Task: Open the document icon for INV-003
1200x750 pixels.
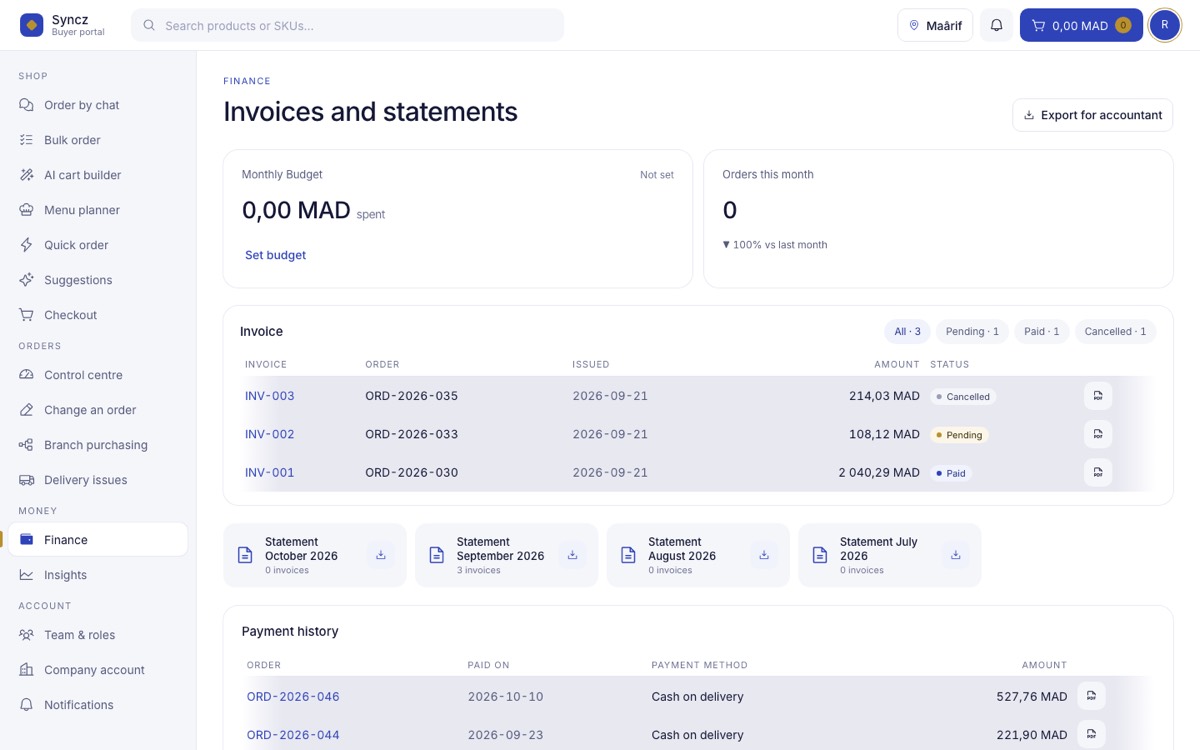Action: [1098, 396]
